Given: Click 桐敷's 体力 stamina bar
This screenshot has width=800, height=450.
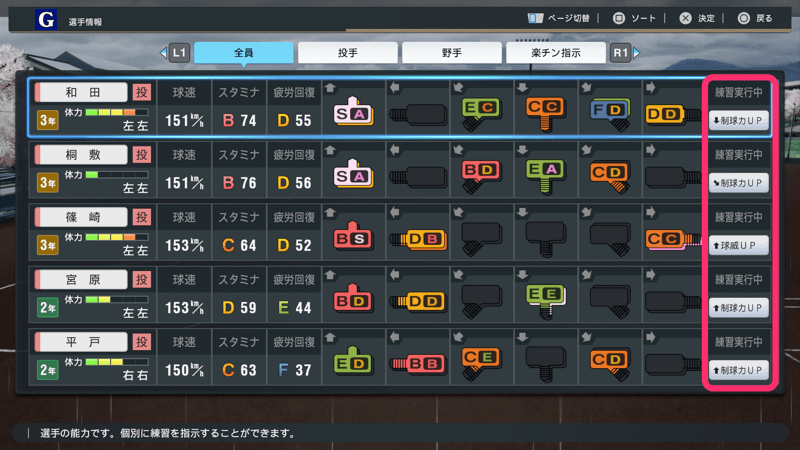Looking at the screenshot, I should pos(117,174).
